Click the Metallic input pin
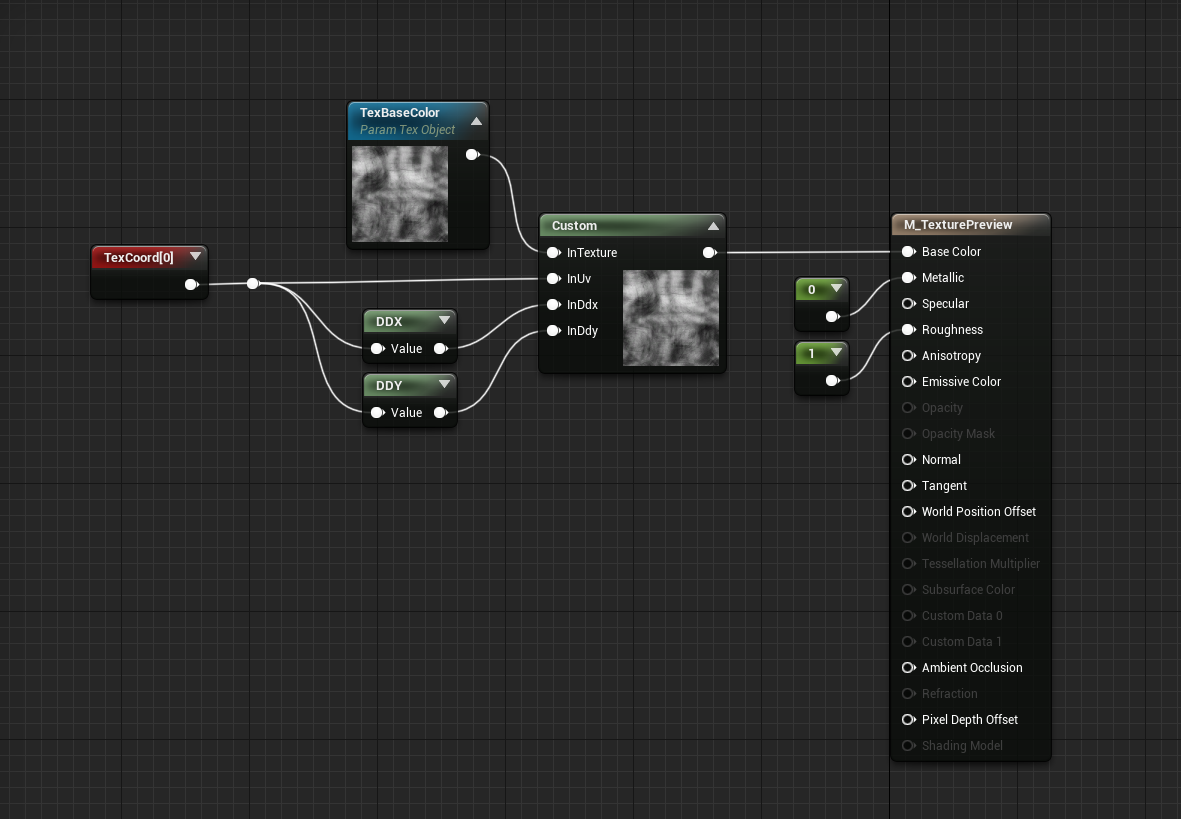The image size is (1181, 819). coord(908,277)
